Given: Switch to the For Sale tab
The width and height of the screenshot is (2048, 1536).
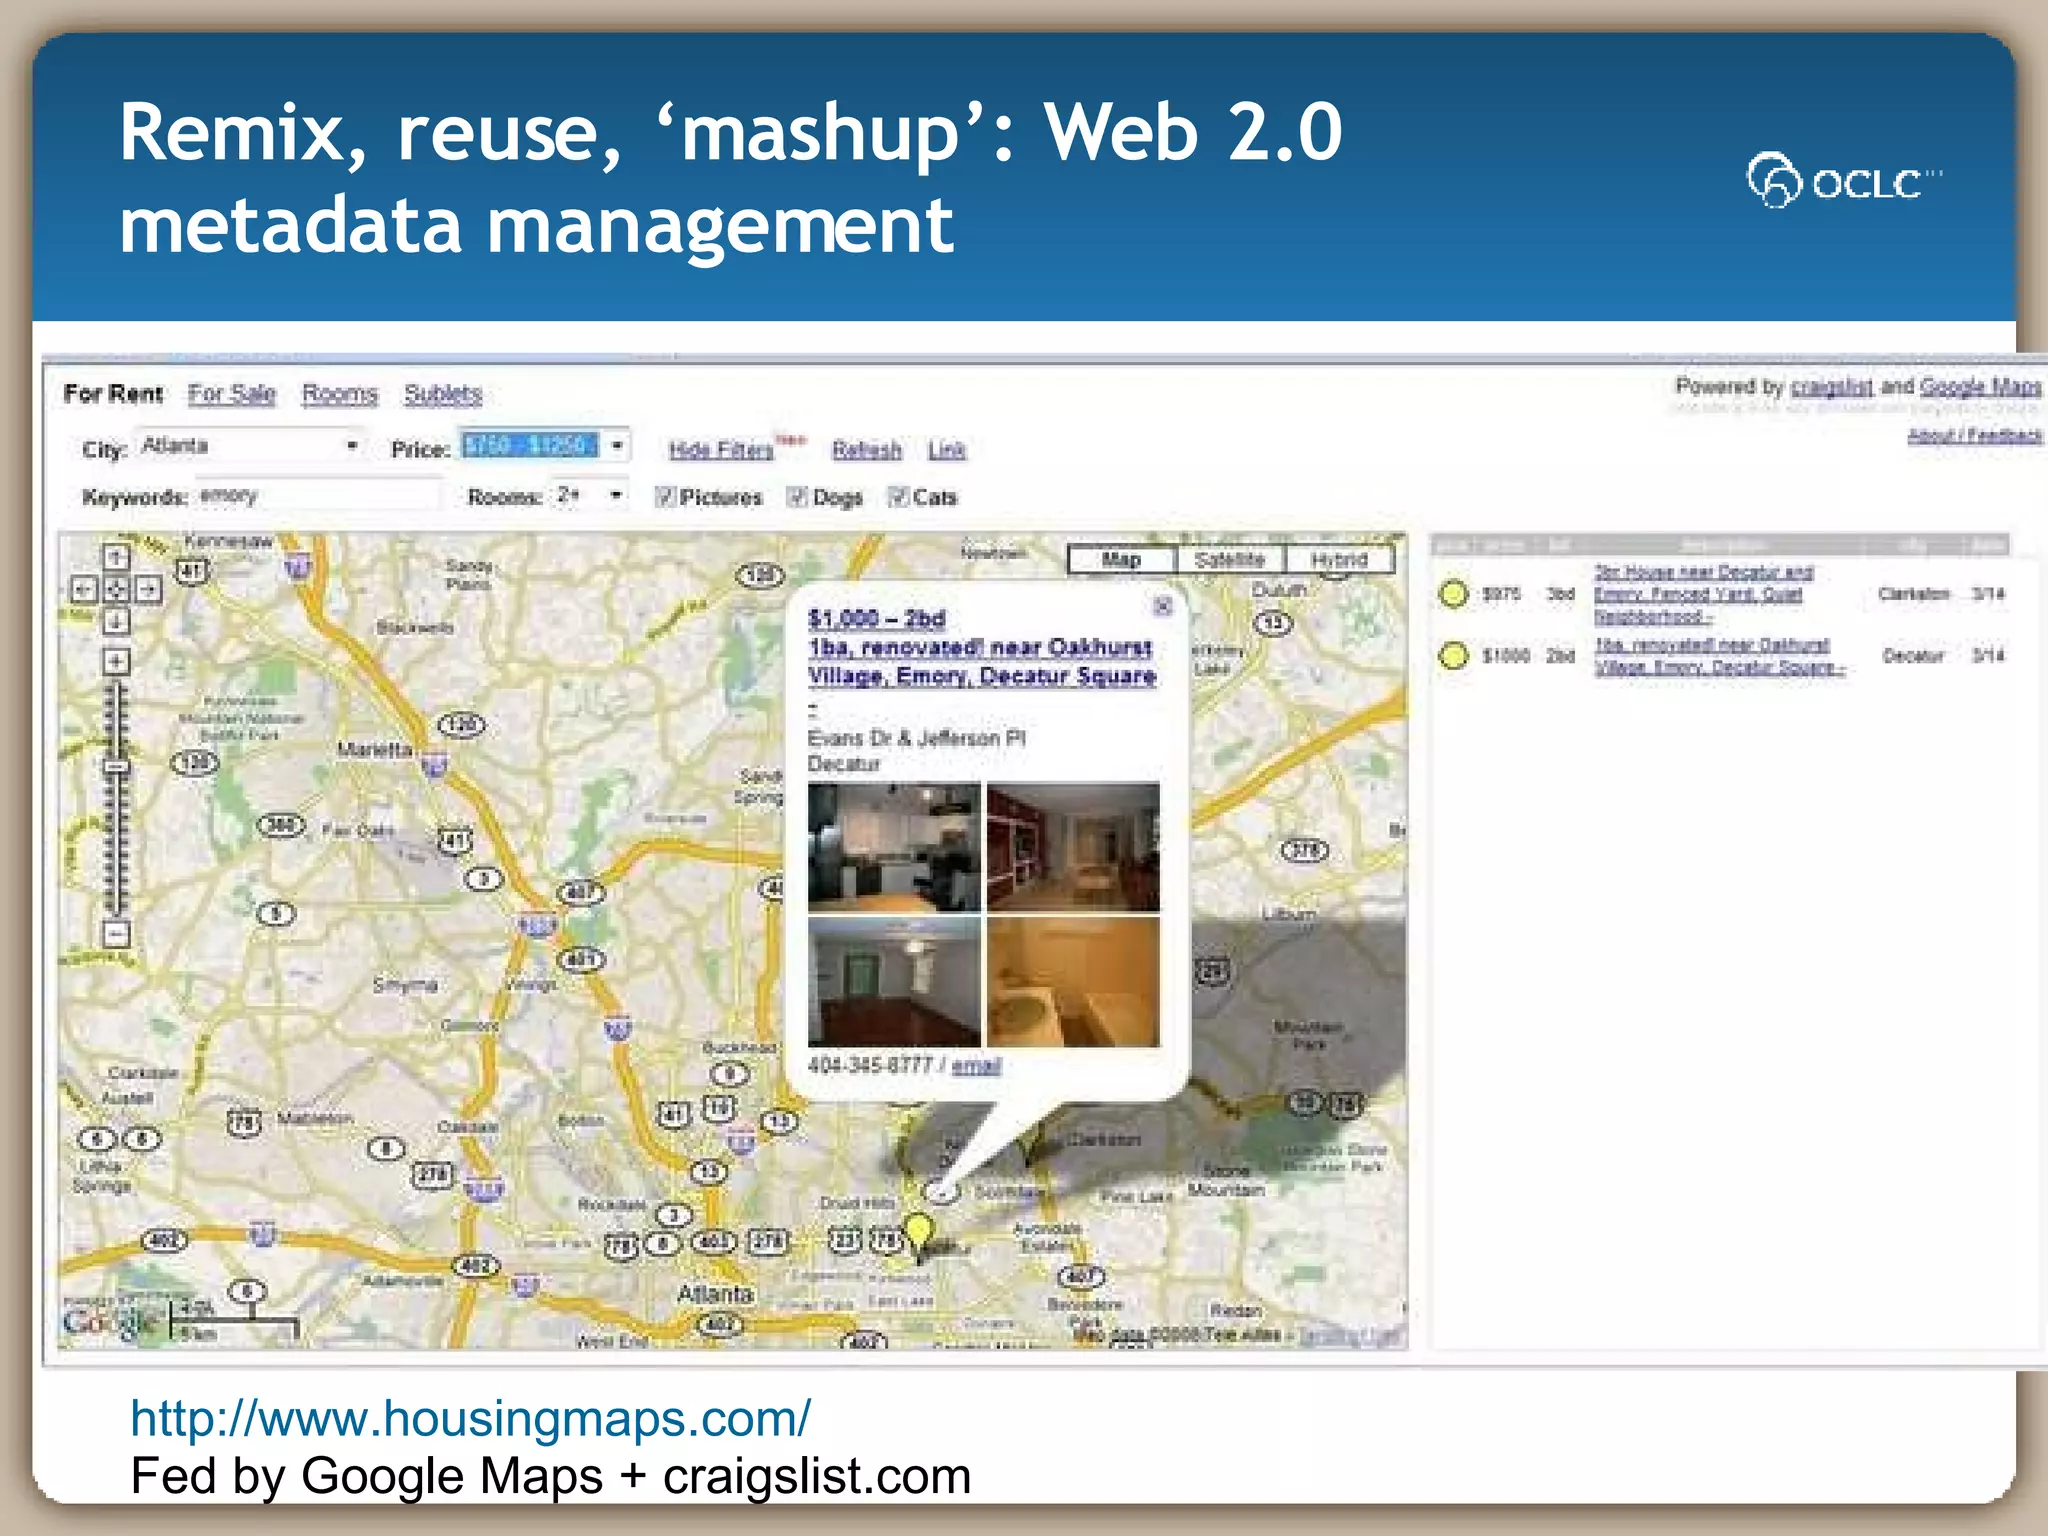Looking at the screenshot, I should tap(232, 394).
